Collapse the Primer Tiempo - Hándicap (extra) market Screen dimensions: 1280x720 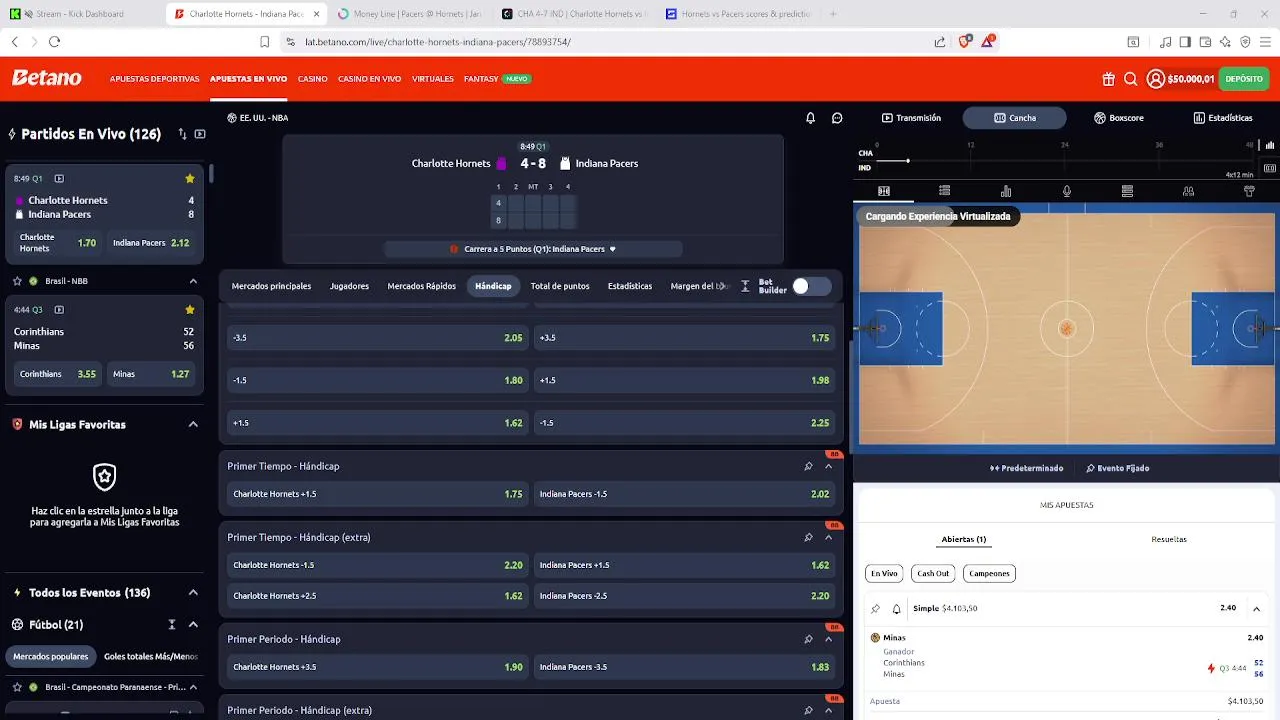(x=828, y=537)
